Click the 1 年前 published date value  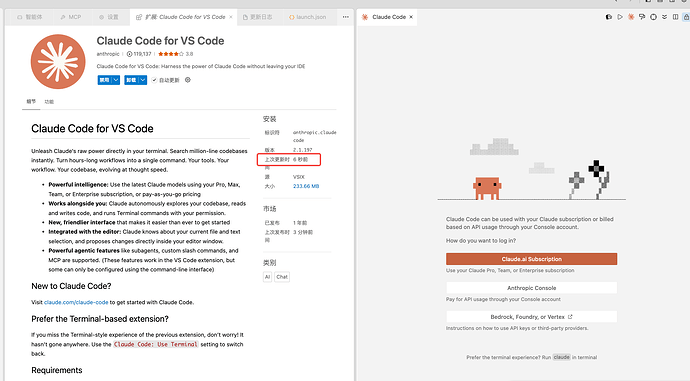(300, 223)
